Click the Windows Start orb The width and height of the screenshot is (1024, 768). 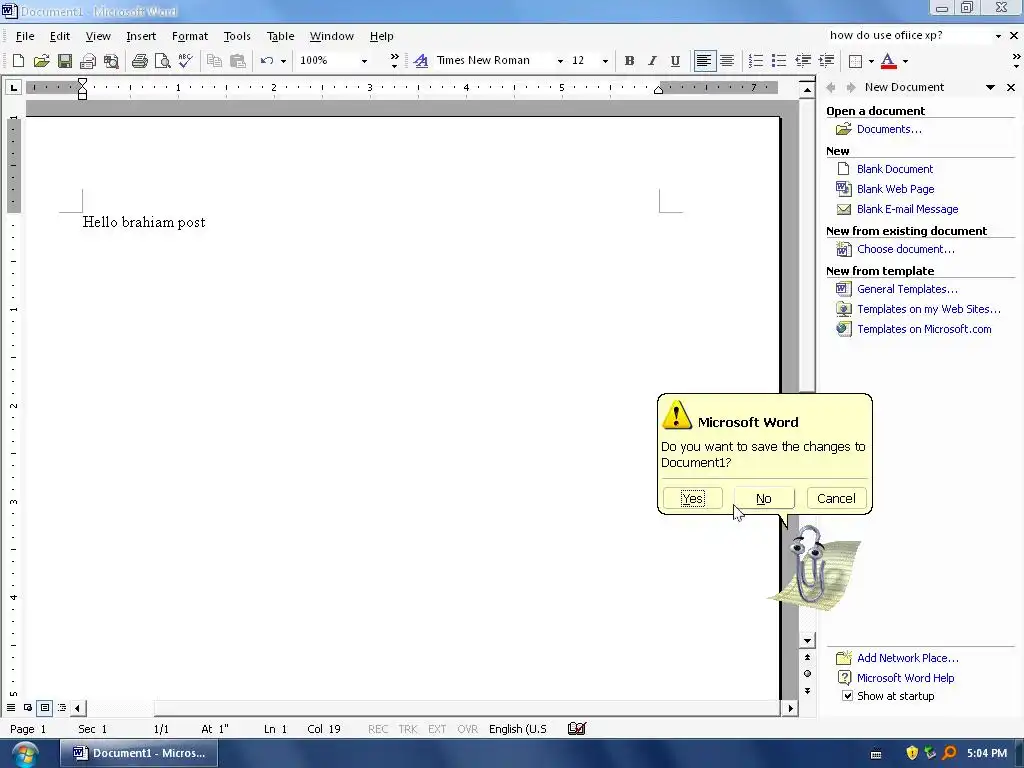tap(25, 754)
